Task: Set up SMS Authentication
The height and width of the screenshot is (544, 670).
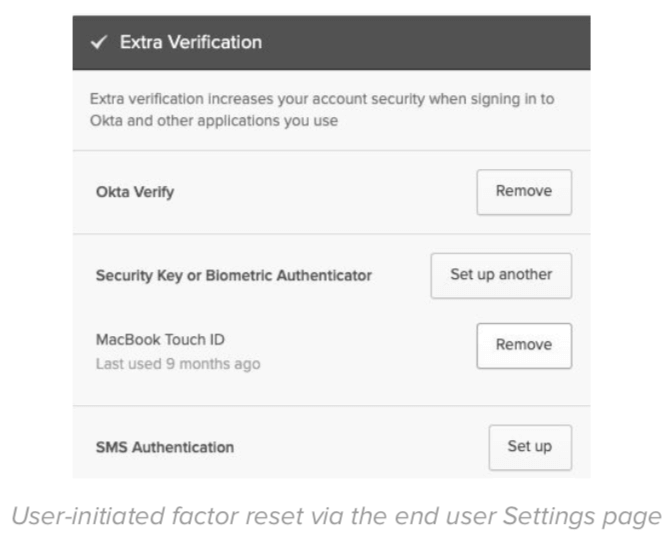Action: (529, 447)
